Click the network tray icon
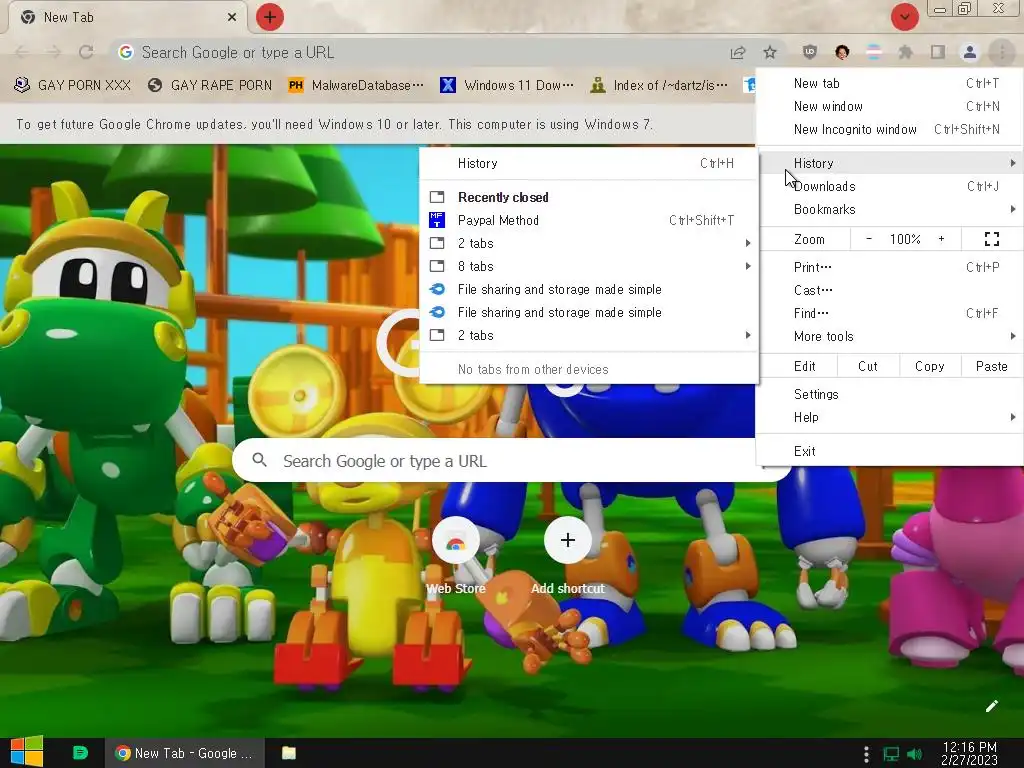 point(891,754)
